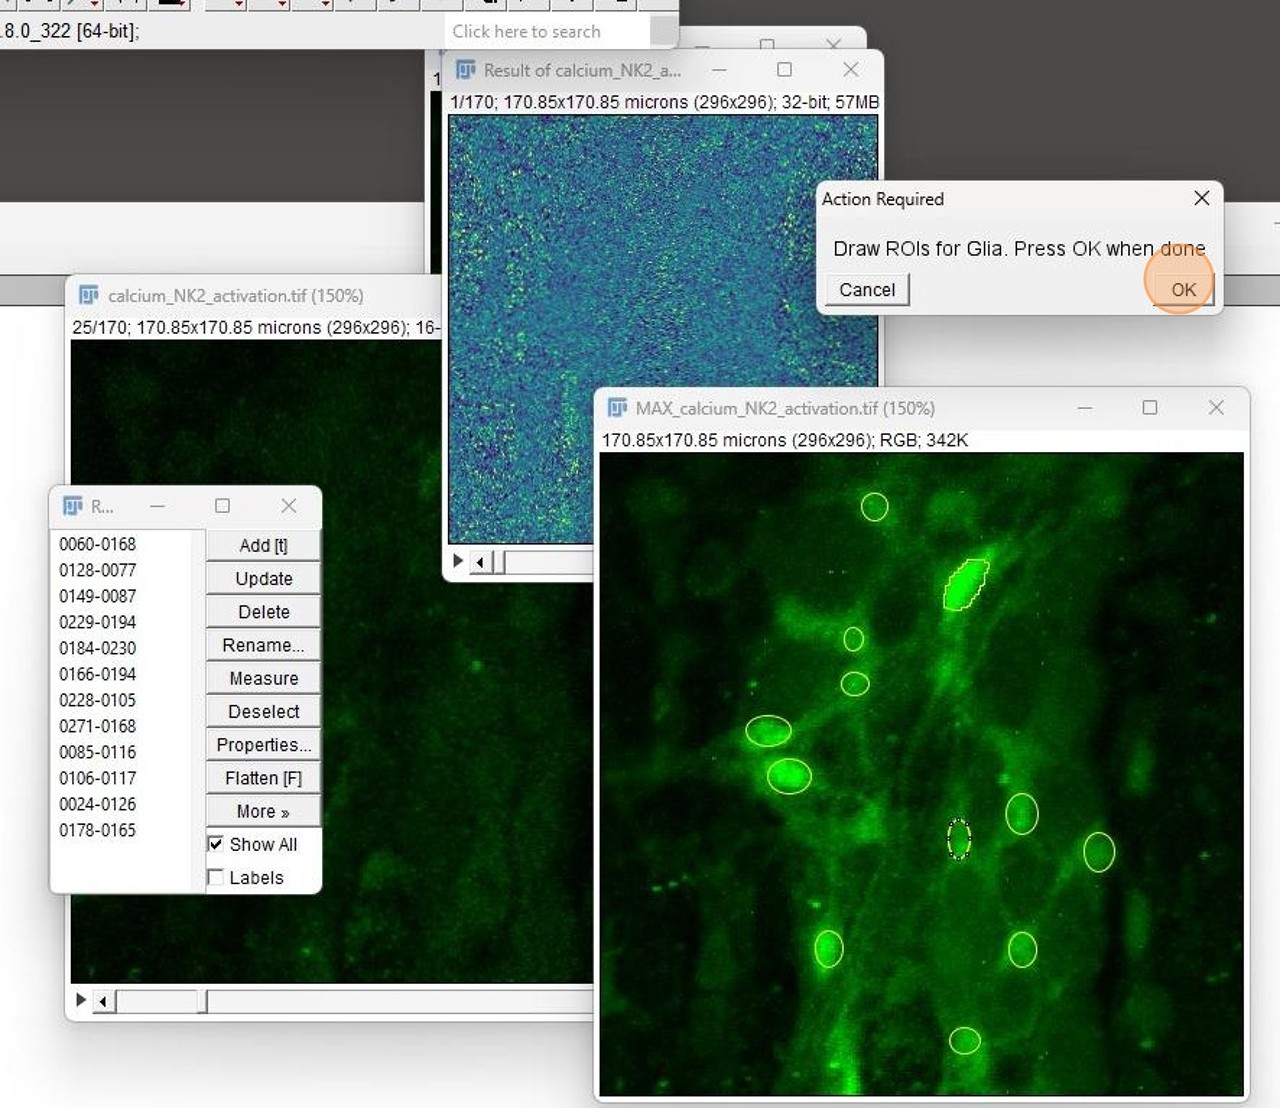Enable the Labels checkbox

tap(216, 877)
